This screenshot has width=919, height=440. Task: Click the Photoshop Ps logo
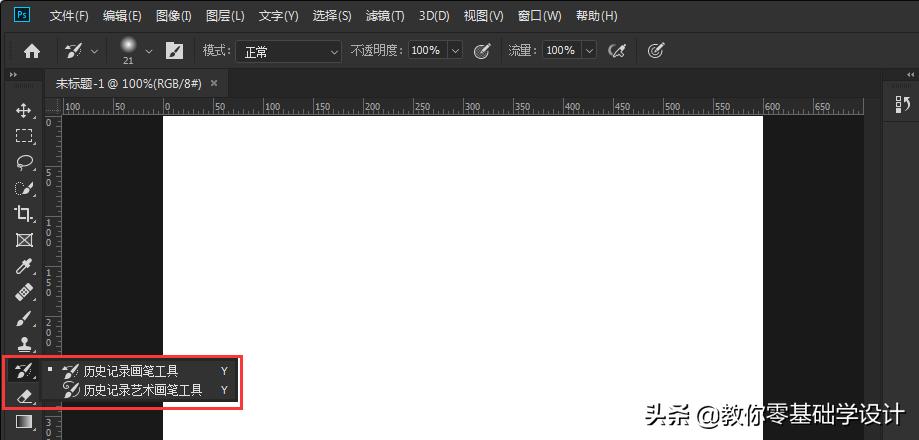(x=22, y=15)
